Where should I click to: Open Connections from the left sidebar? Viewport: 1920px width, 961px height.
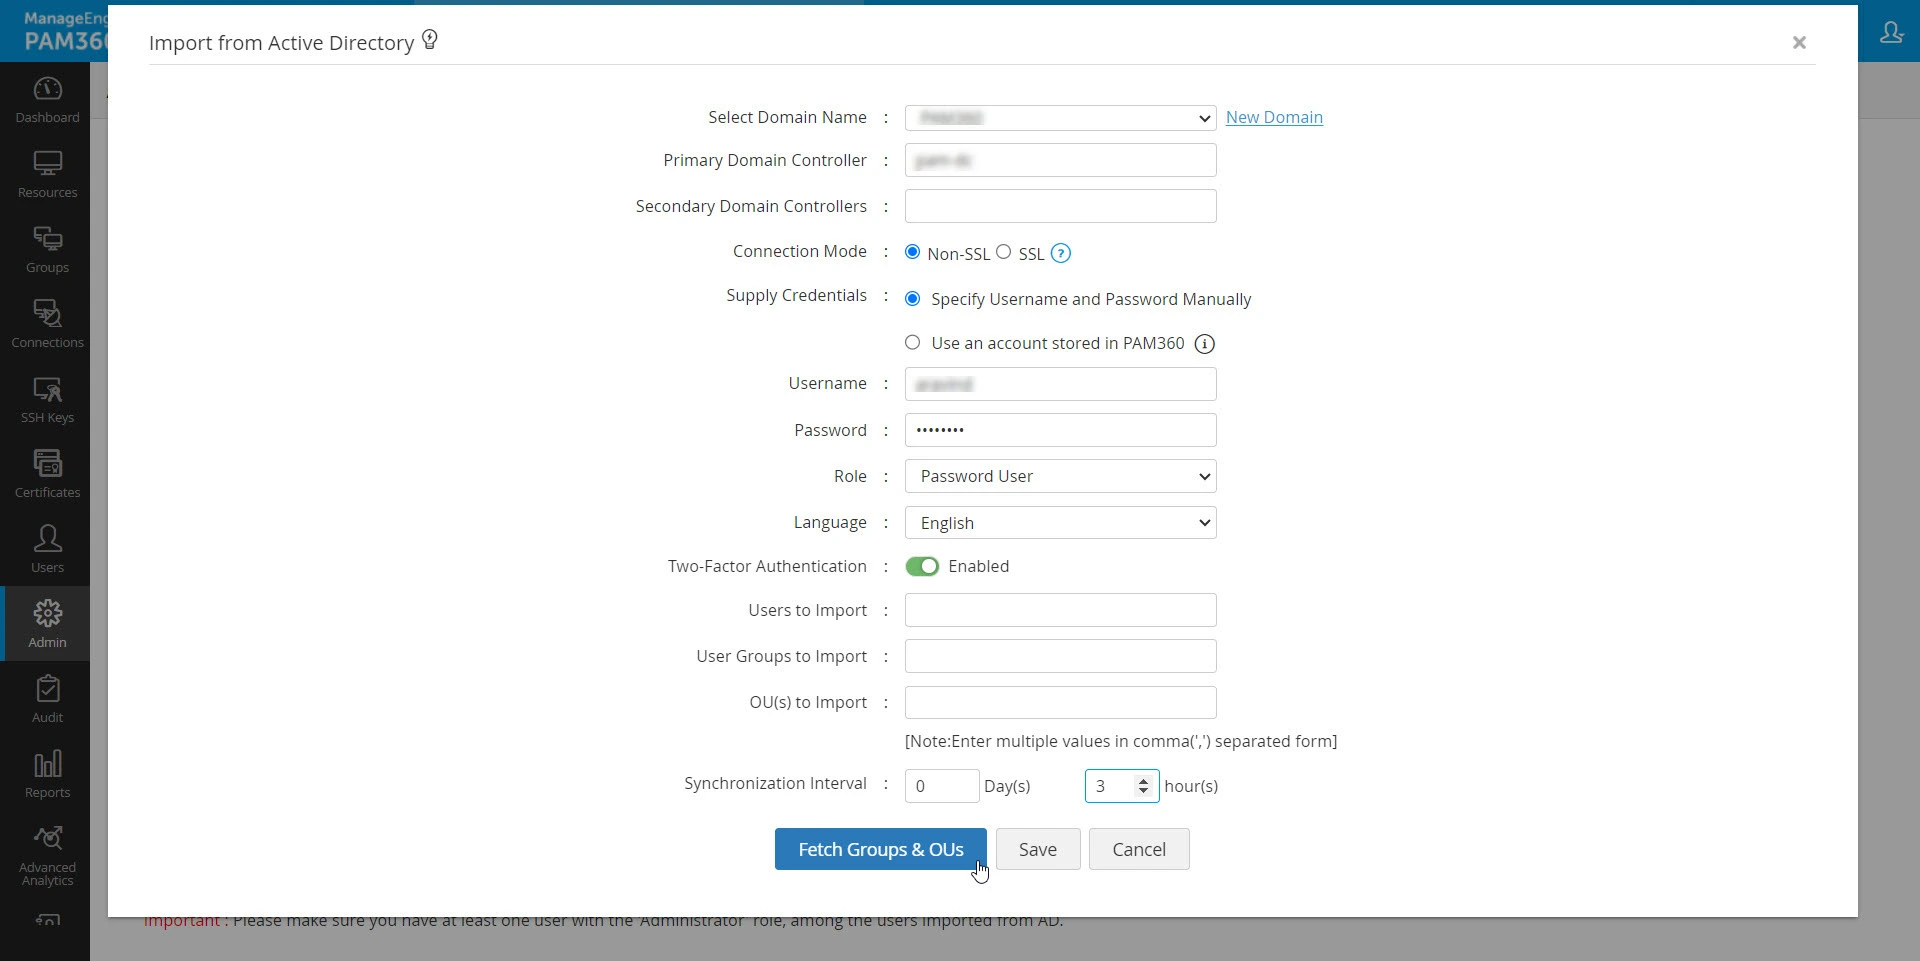[46, 322]
